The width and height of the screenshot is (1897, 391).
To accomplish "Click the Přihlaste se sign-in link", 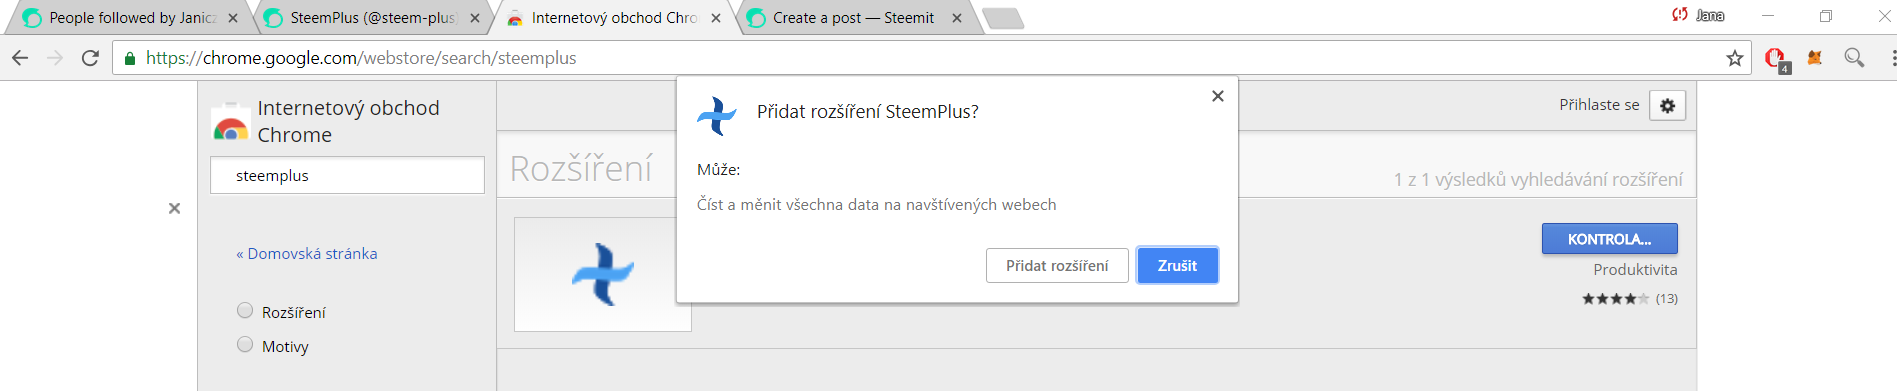I will pos(1599,105).
